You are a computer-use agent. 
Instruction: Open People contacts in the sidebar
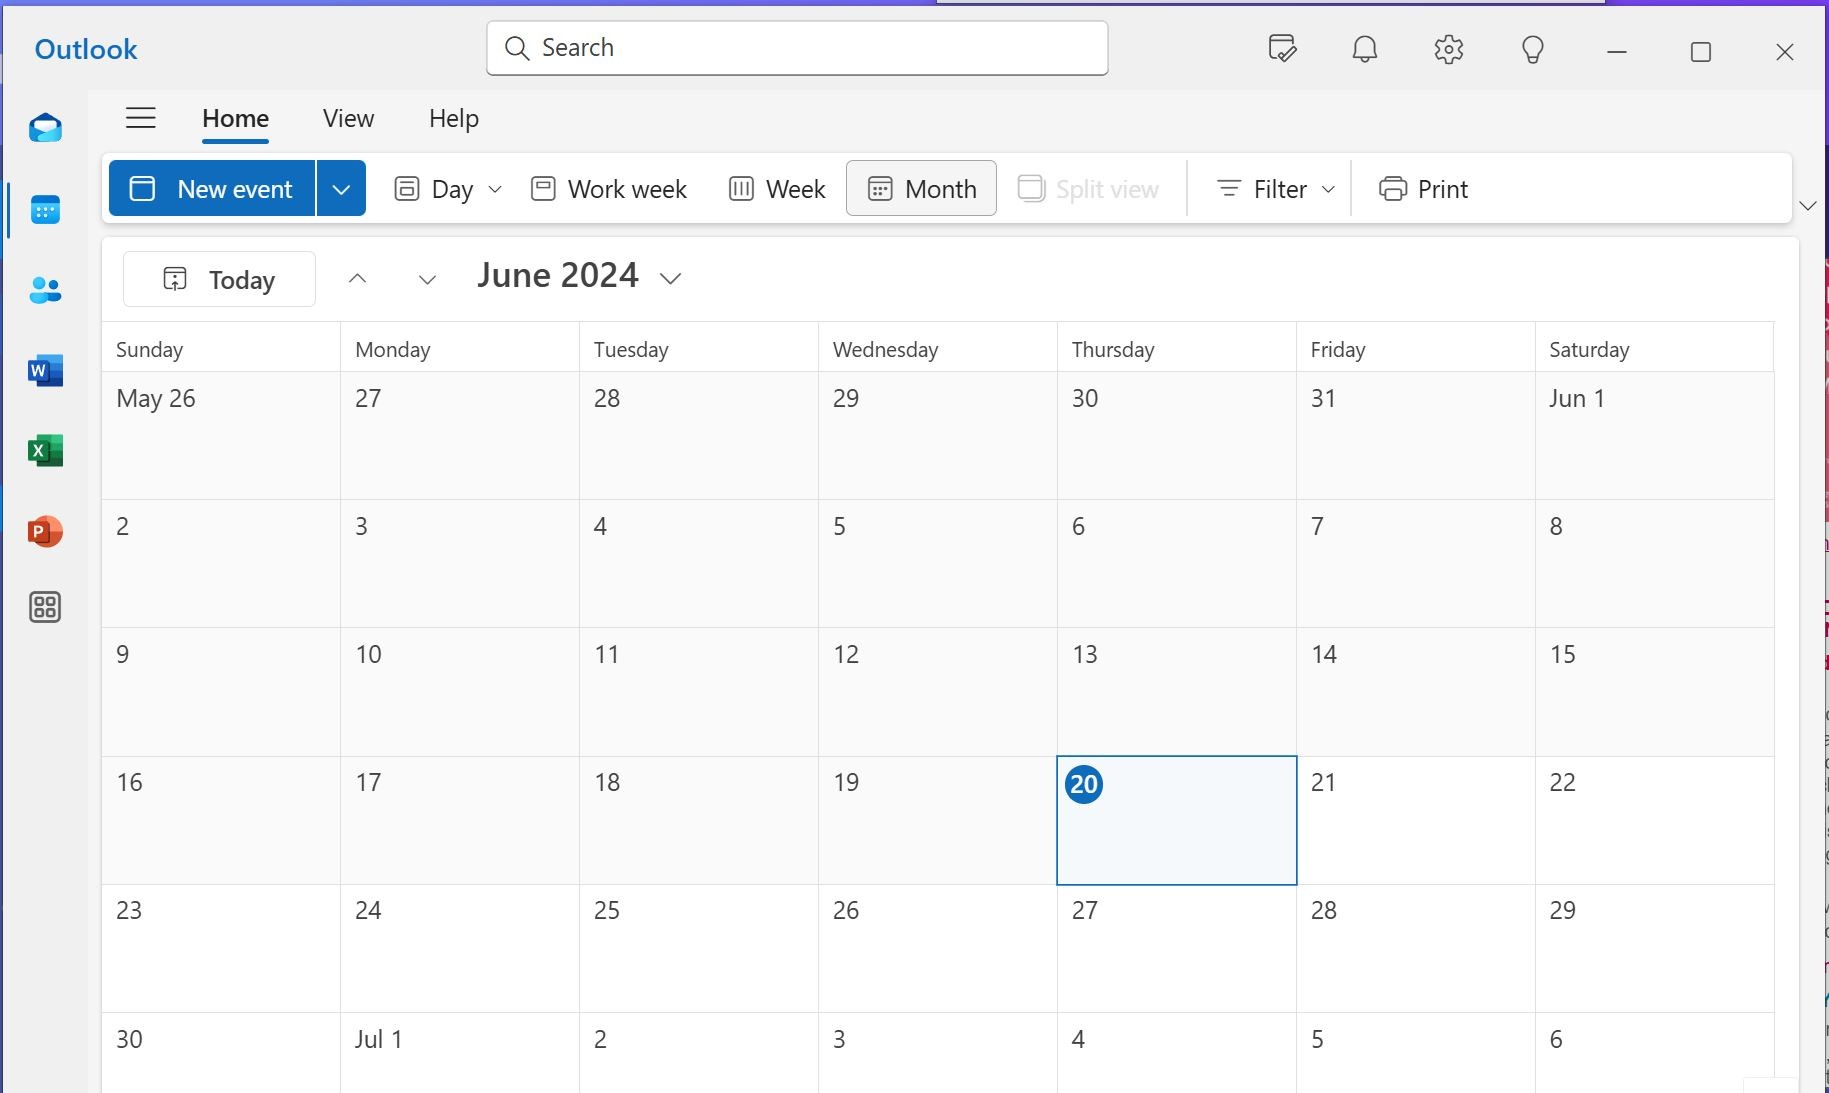point(45,290)
